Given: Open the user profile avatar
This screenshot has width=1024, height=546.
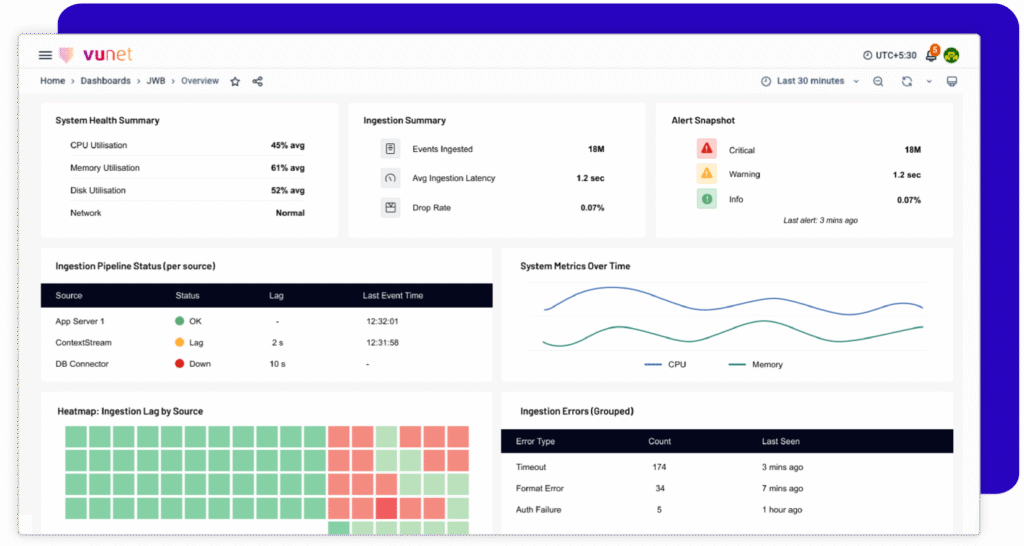Looking at the screenshot, I should (x=951, y=55).
